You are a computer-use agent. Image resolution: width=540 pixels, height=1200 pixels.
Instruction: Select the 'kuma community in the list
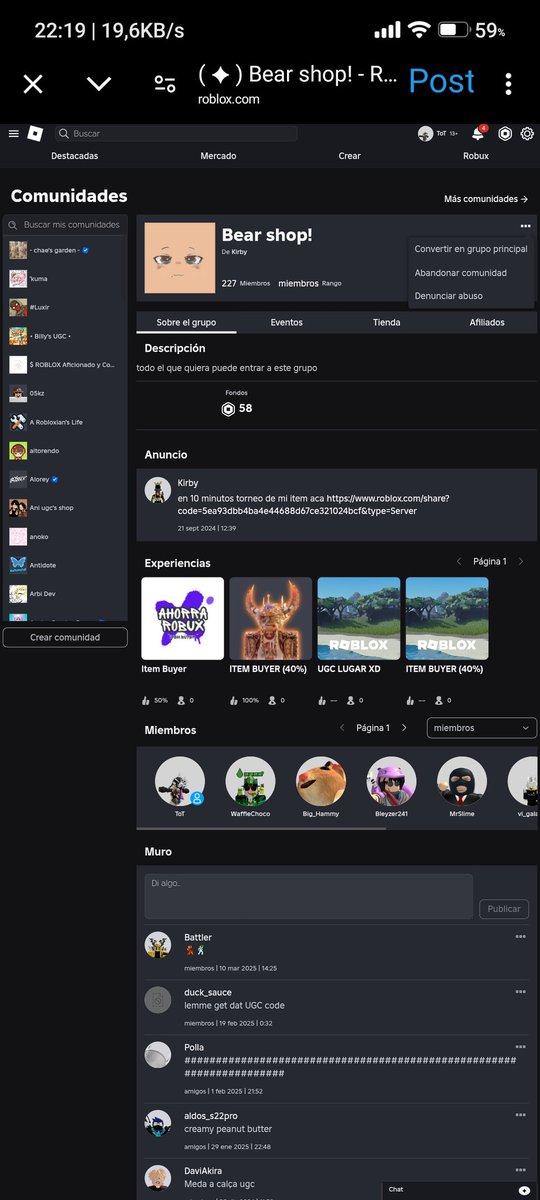coord(65,279)
